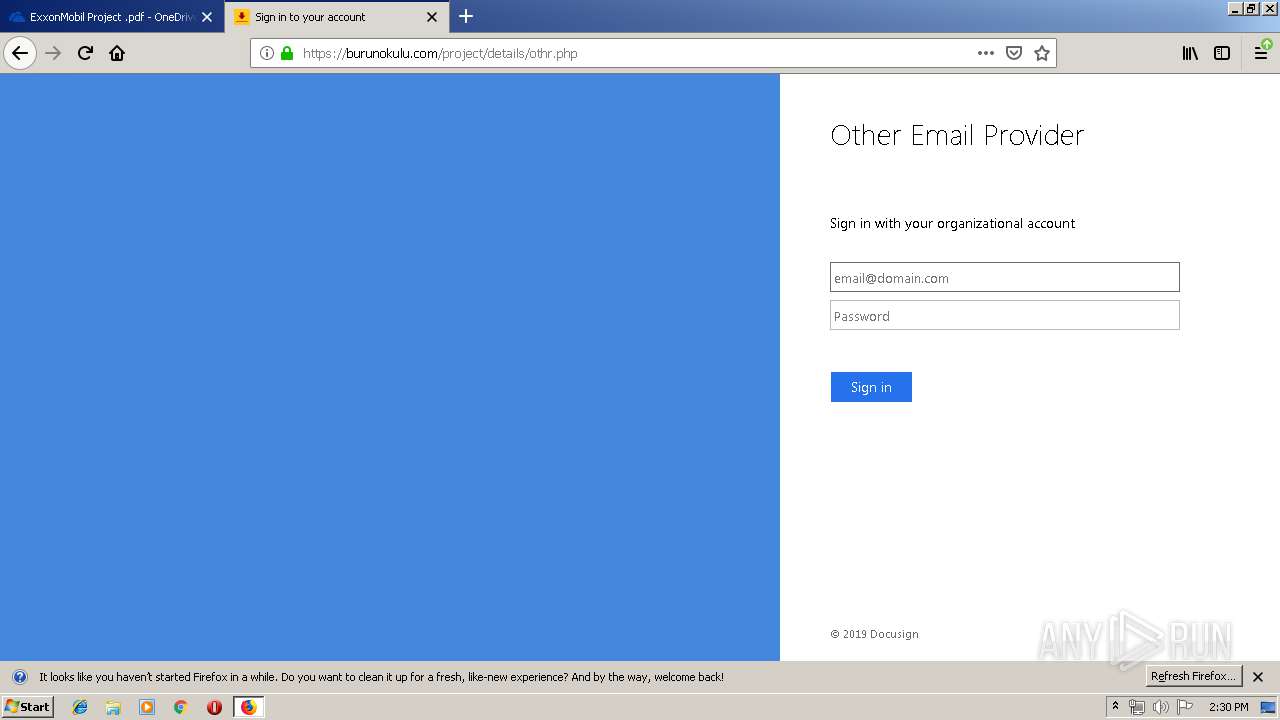1280x720 pixels.
Task: Open the volume speaker tray icon
Action: pyautogui.click(x=1160, y=707)
